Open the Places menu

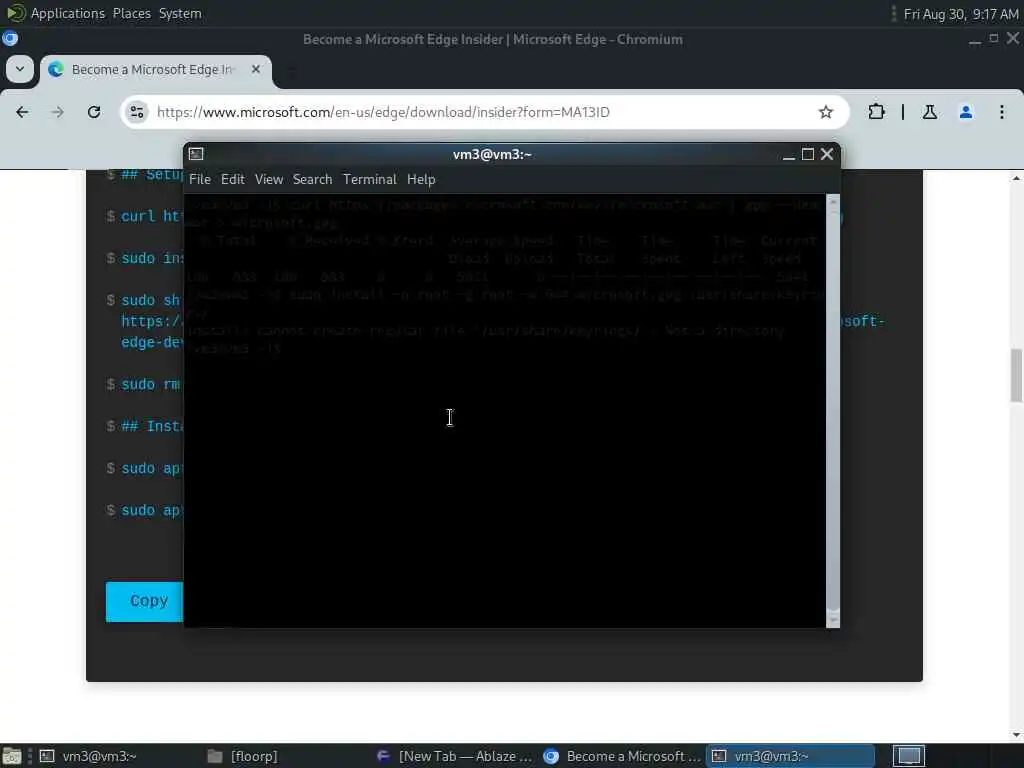[131, 13]
